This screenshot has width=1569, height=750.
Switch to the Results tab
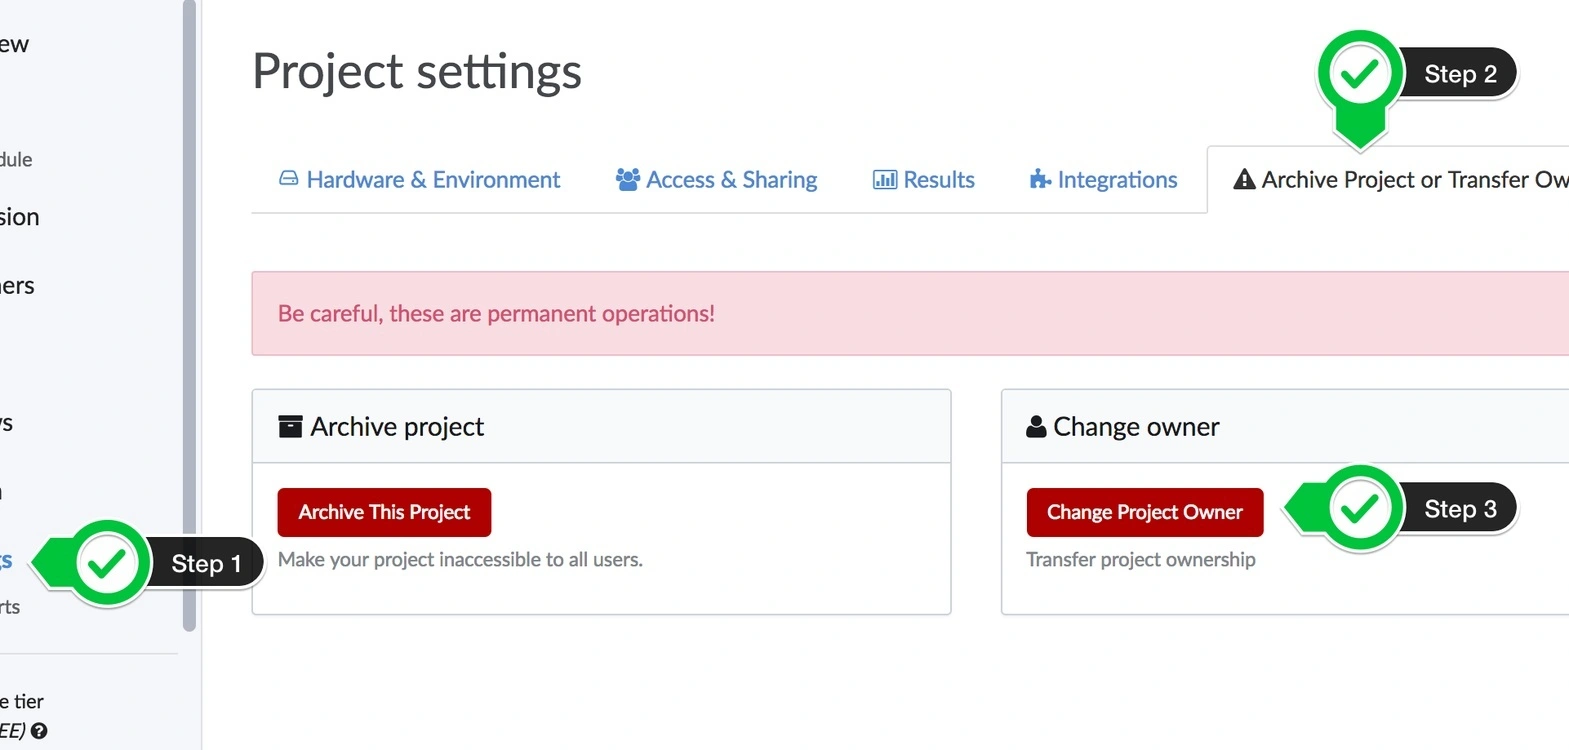click(x=938, y=180)
